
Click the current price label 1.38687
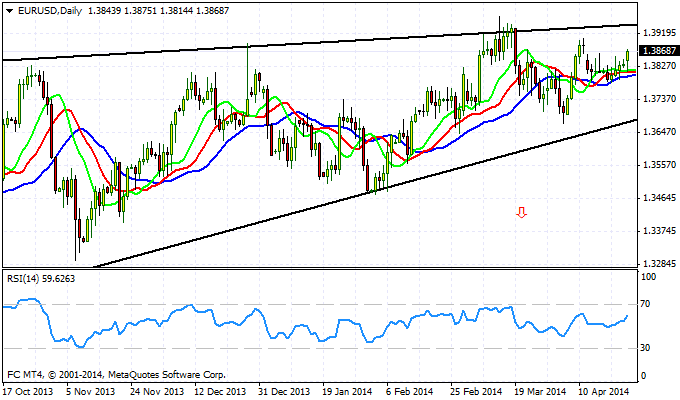tap(660, 51)
